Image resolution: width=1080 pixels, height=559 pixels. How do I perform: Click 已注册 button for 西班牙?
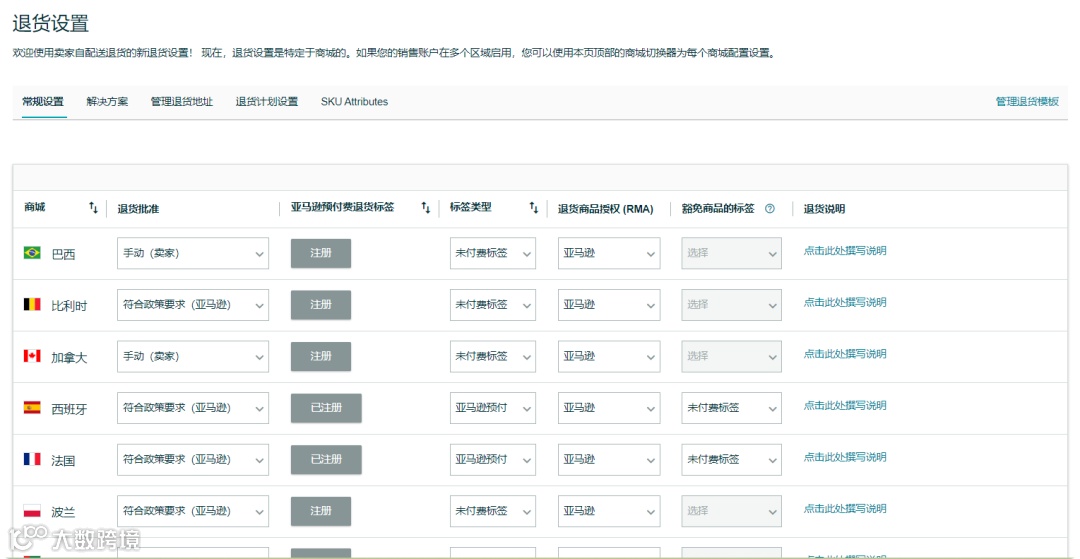tap(326, 408)
